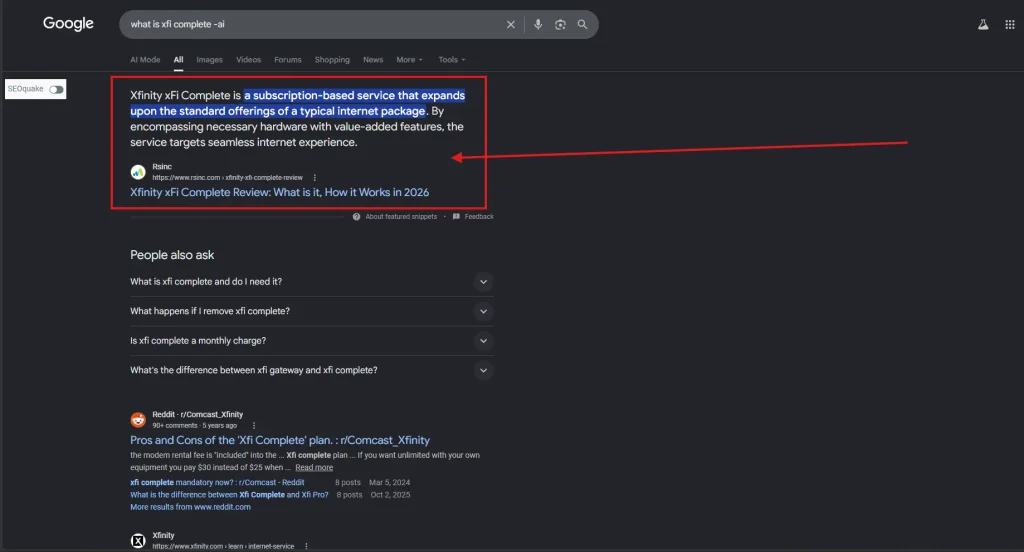Open more options for Xfinity result
Image resolution: width=1024 pixels, height=552 pixels.
coord(306,546)
